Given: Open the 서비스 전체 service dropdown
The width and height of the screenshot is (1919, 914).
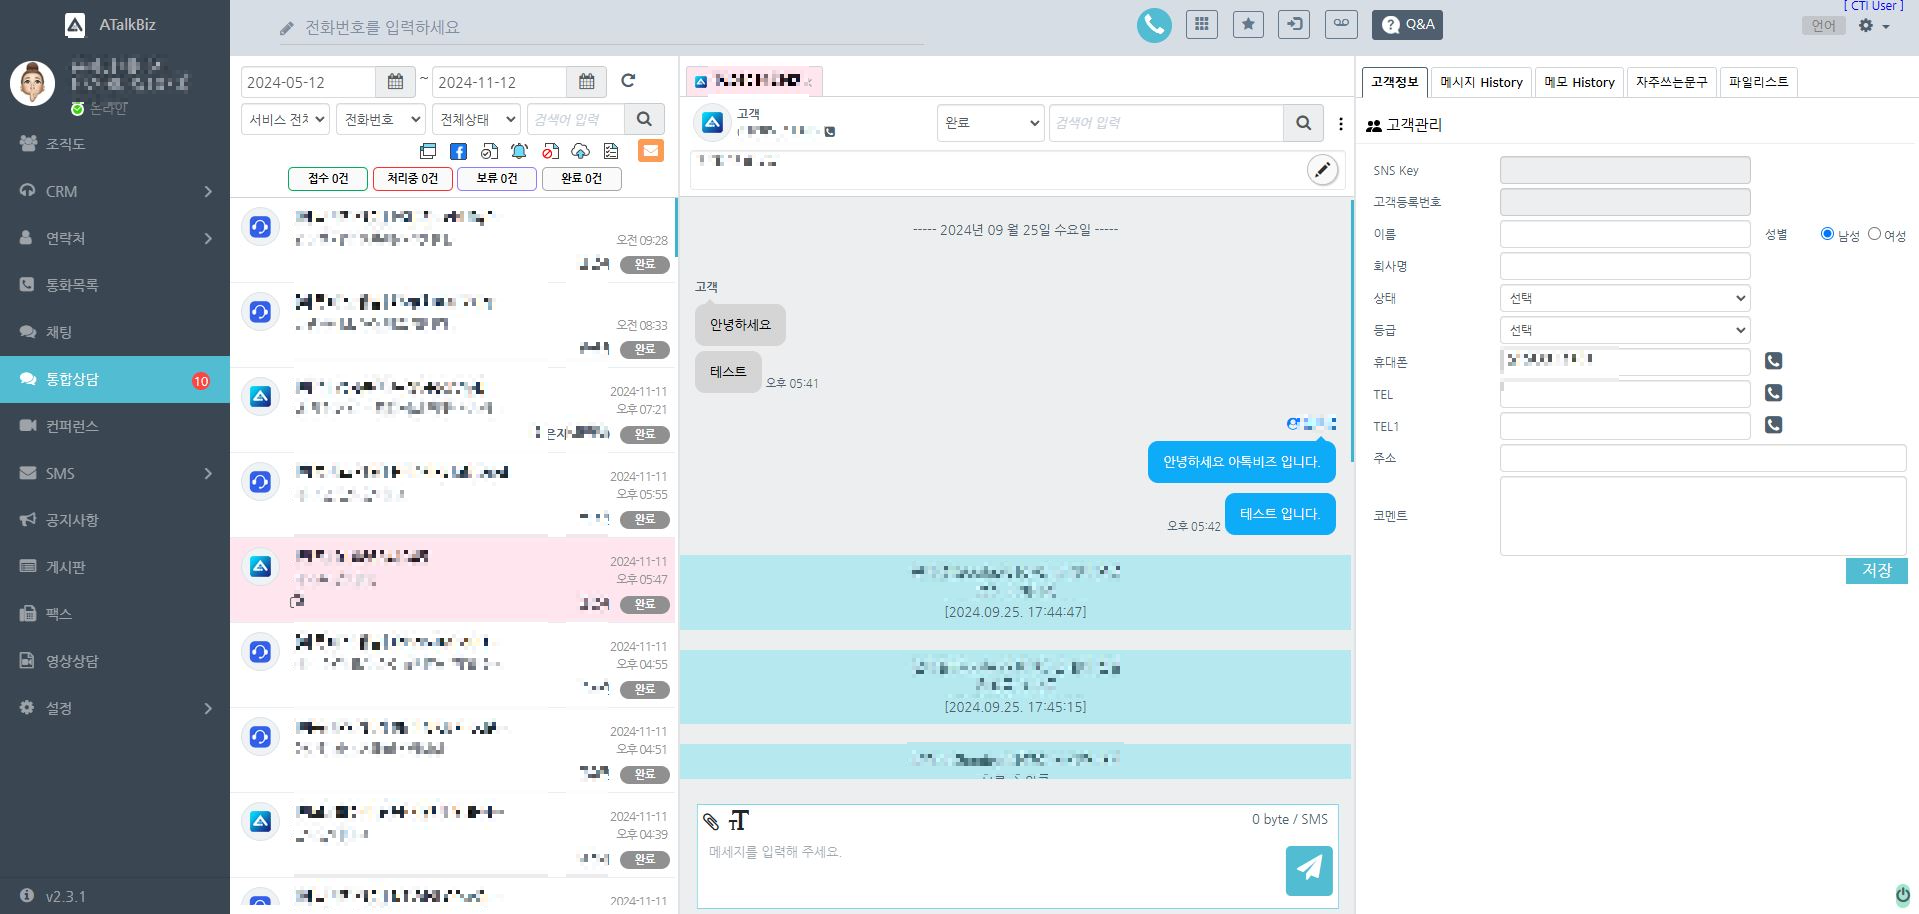Looking at the screenshot, I should (x=285, y=119).
